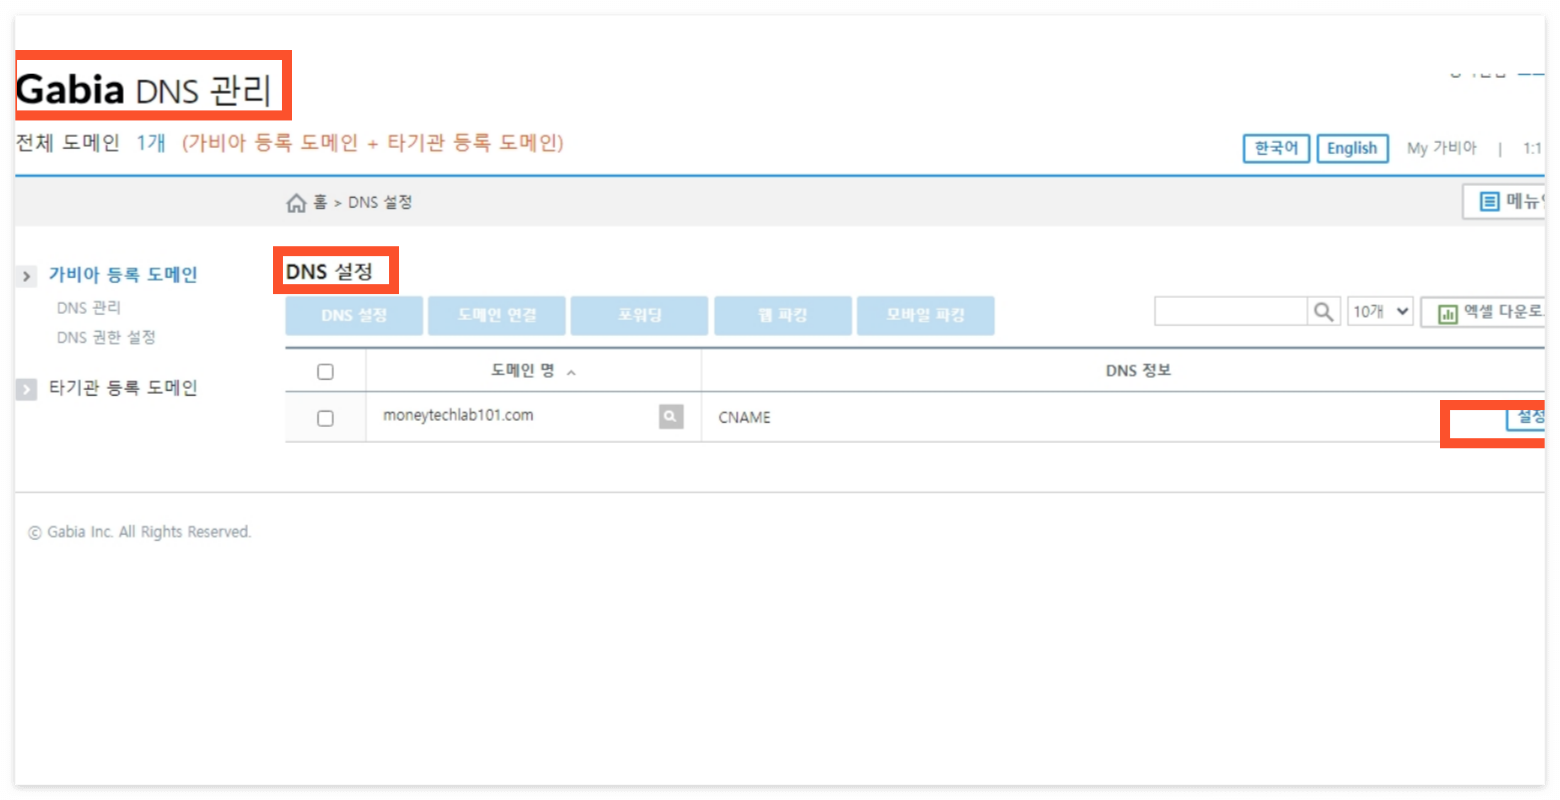Click the Gabia DNS 관리 logo title
The width and height of the screenshot is (1560, 800).
(x=144, y=90)
